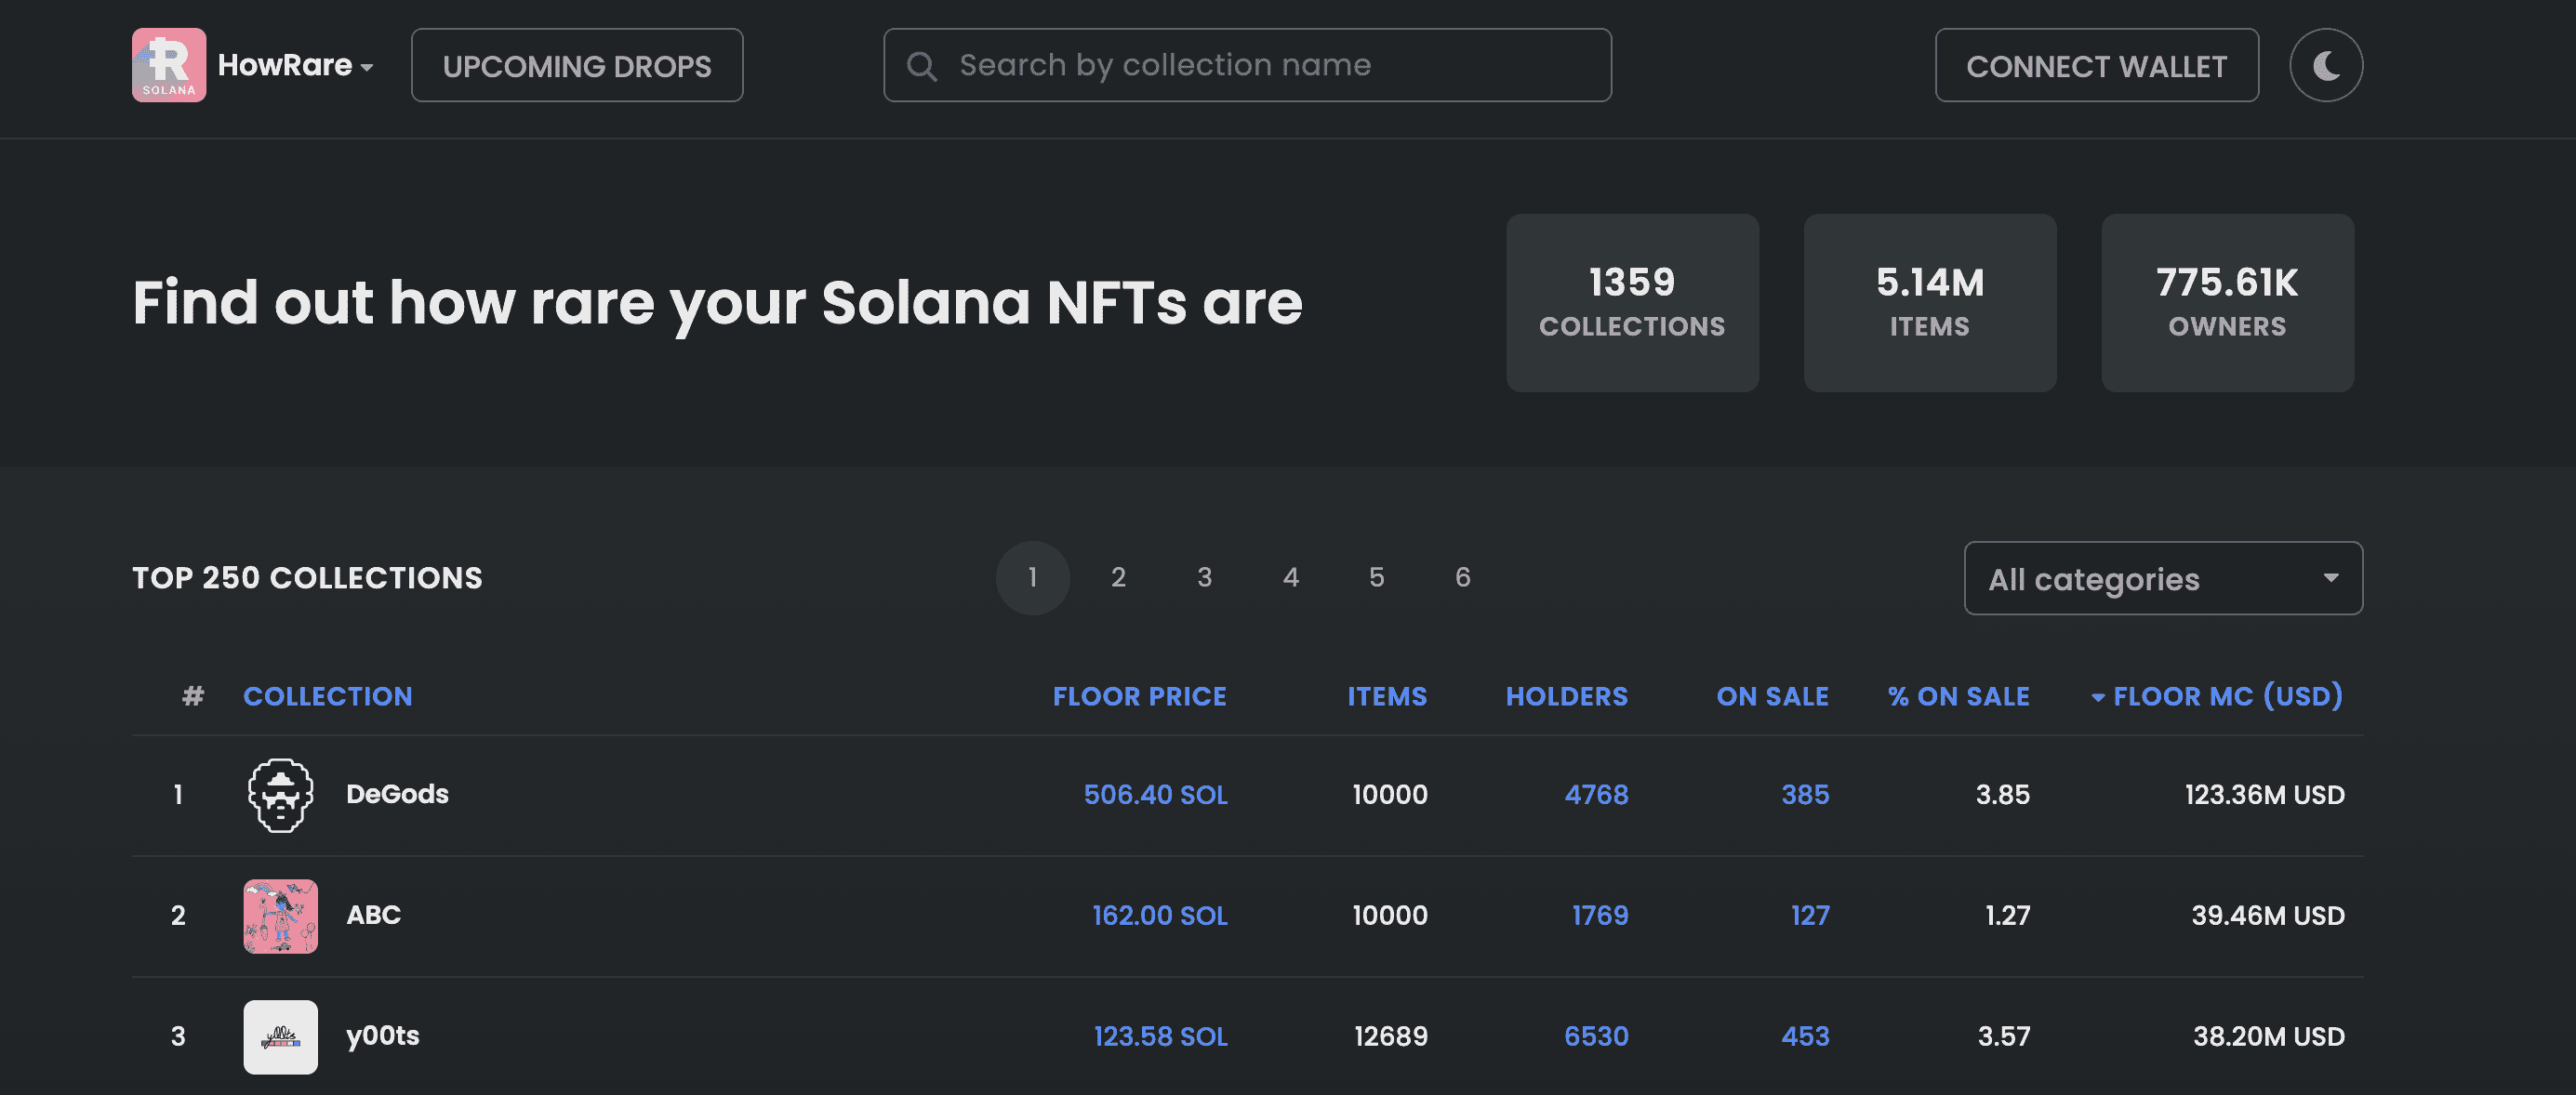The width and height of the screenshot is (2576, 1095).
Task: Open the All categories dropdown
Action: click(x=2162, y=578)
